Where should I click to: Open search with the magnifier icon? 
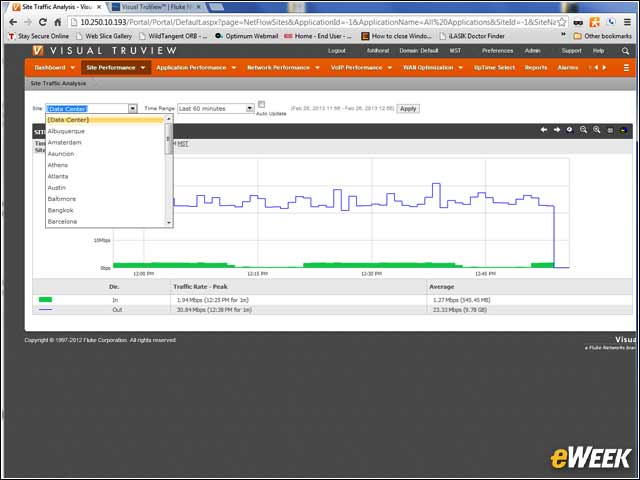pos(625,51)
